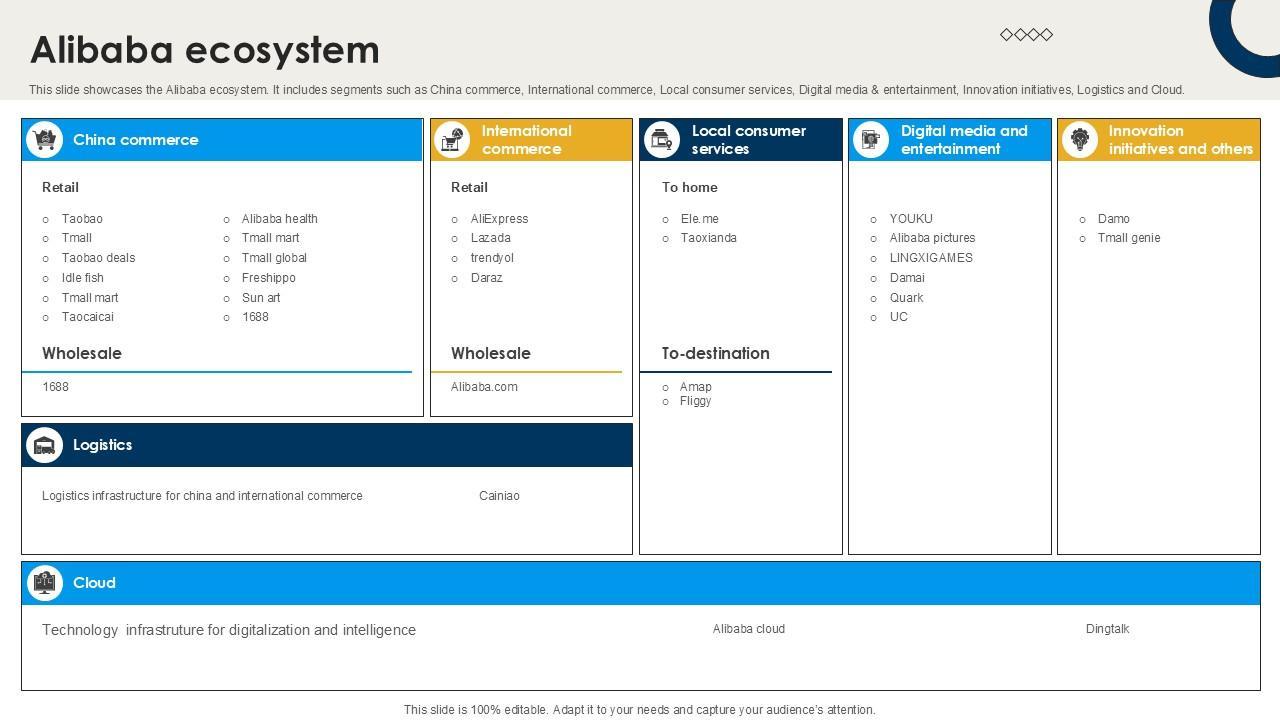
Task: Click the 'Damo' list item
Action: click(x=1114, y=219)
